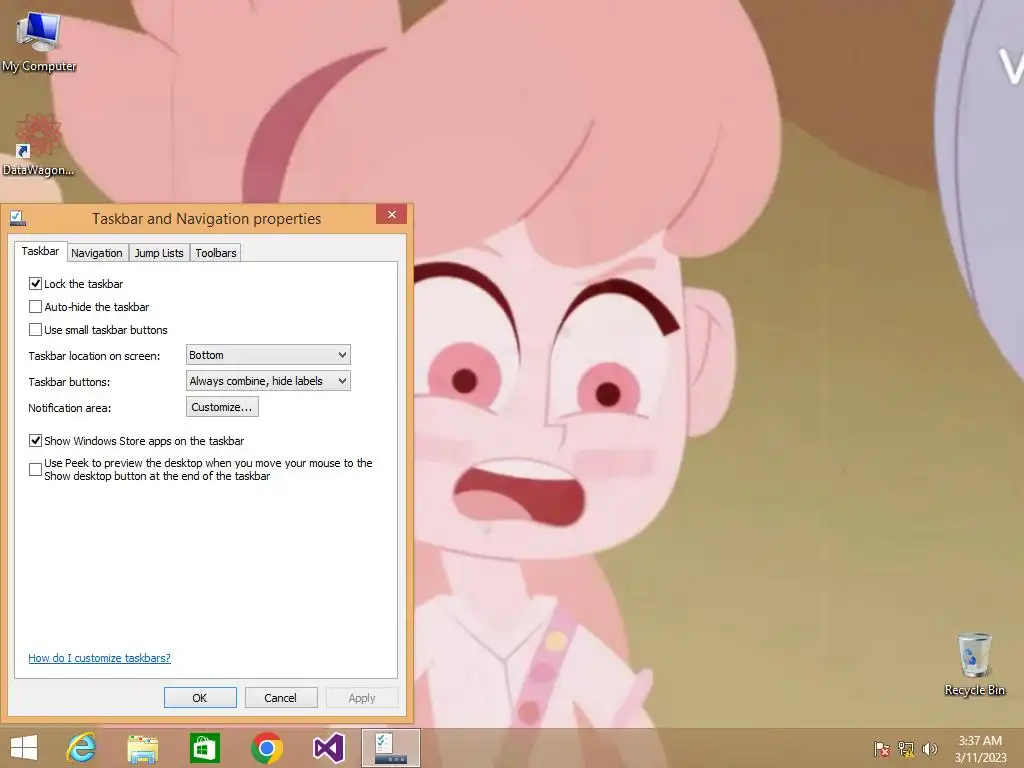Open the Taskbar location on screen dropdown
This screenshot has width=1024, height=768.
[x=268, y=355]
